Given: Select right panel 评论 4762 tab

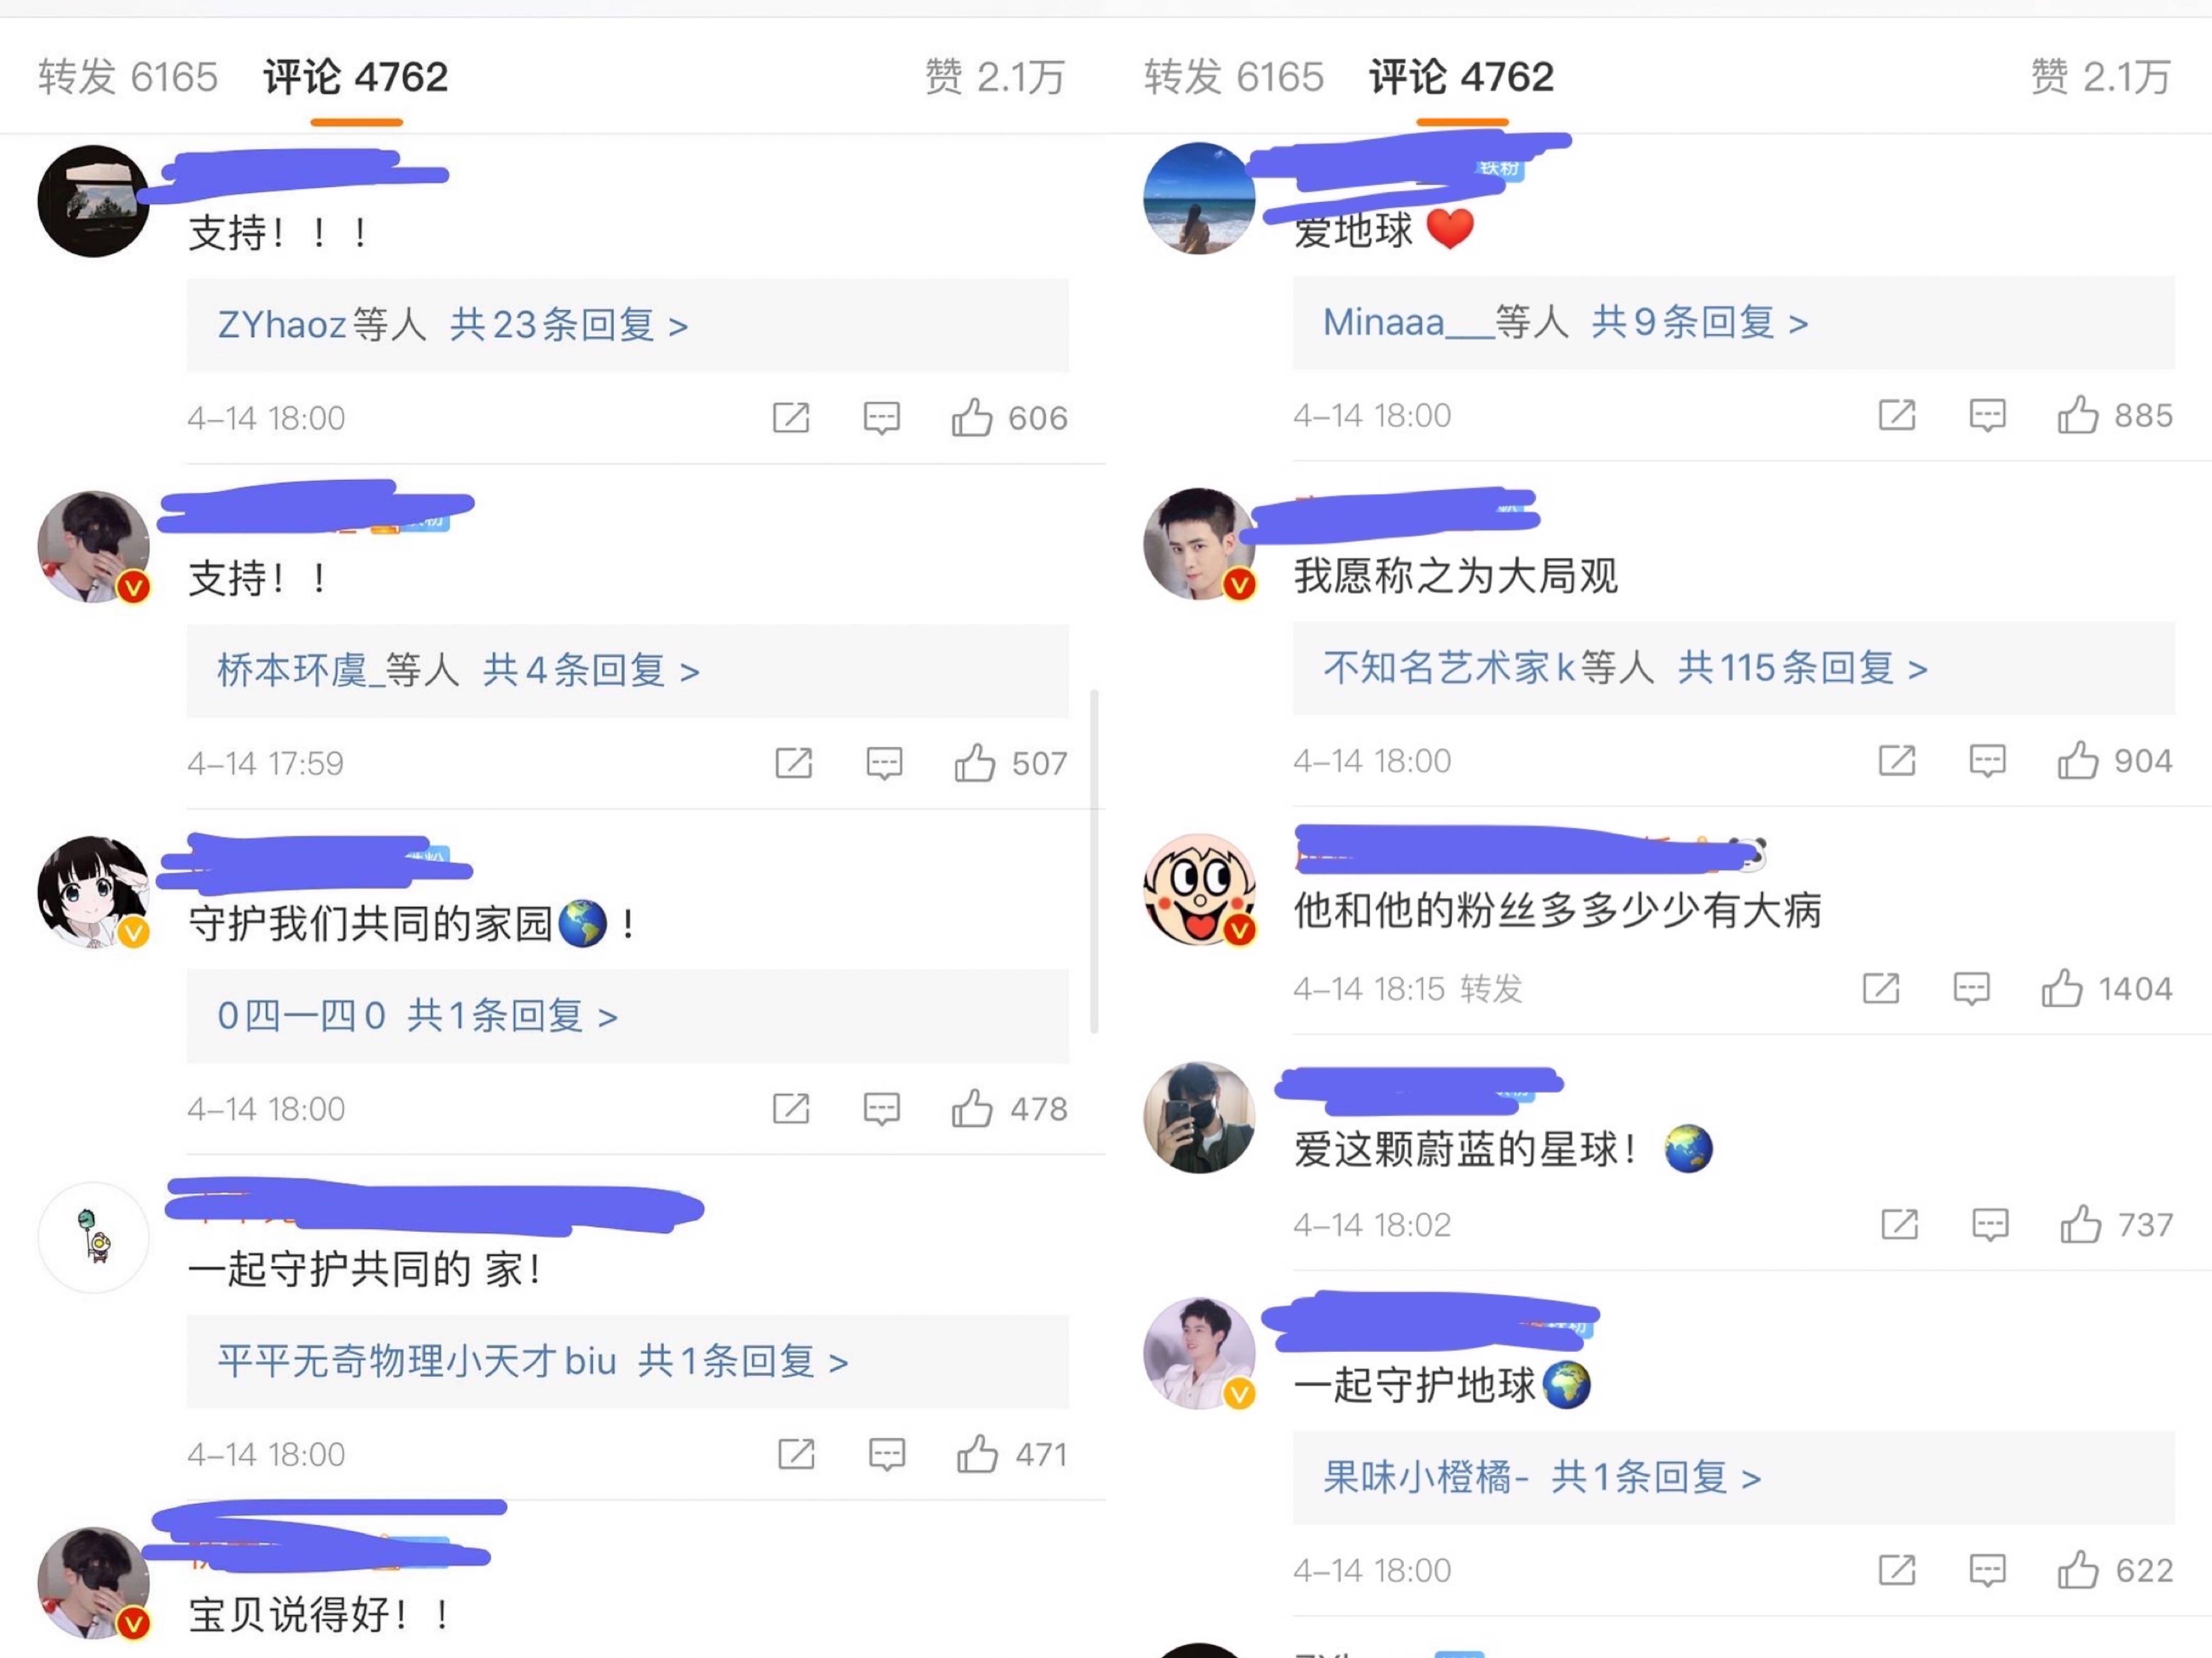Looking at the screenshot, I should pyautogui.click(x=1461, y=77).
